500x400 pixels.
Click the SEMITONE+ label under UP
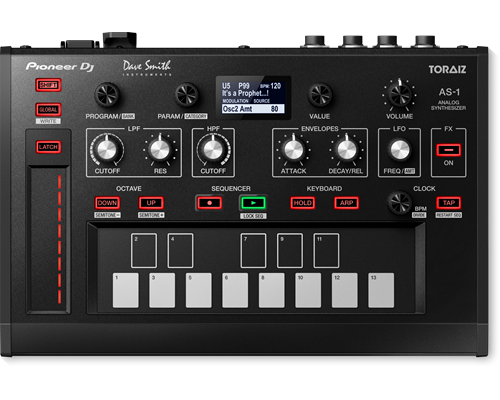pos(151,215)
